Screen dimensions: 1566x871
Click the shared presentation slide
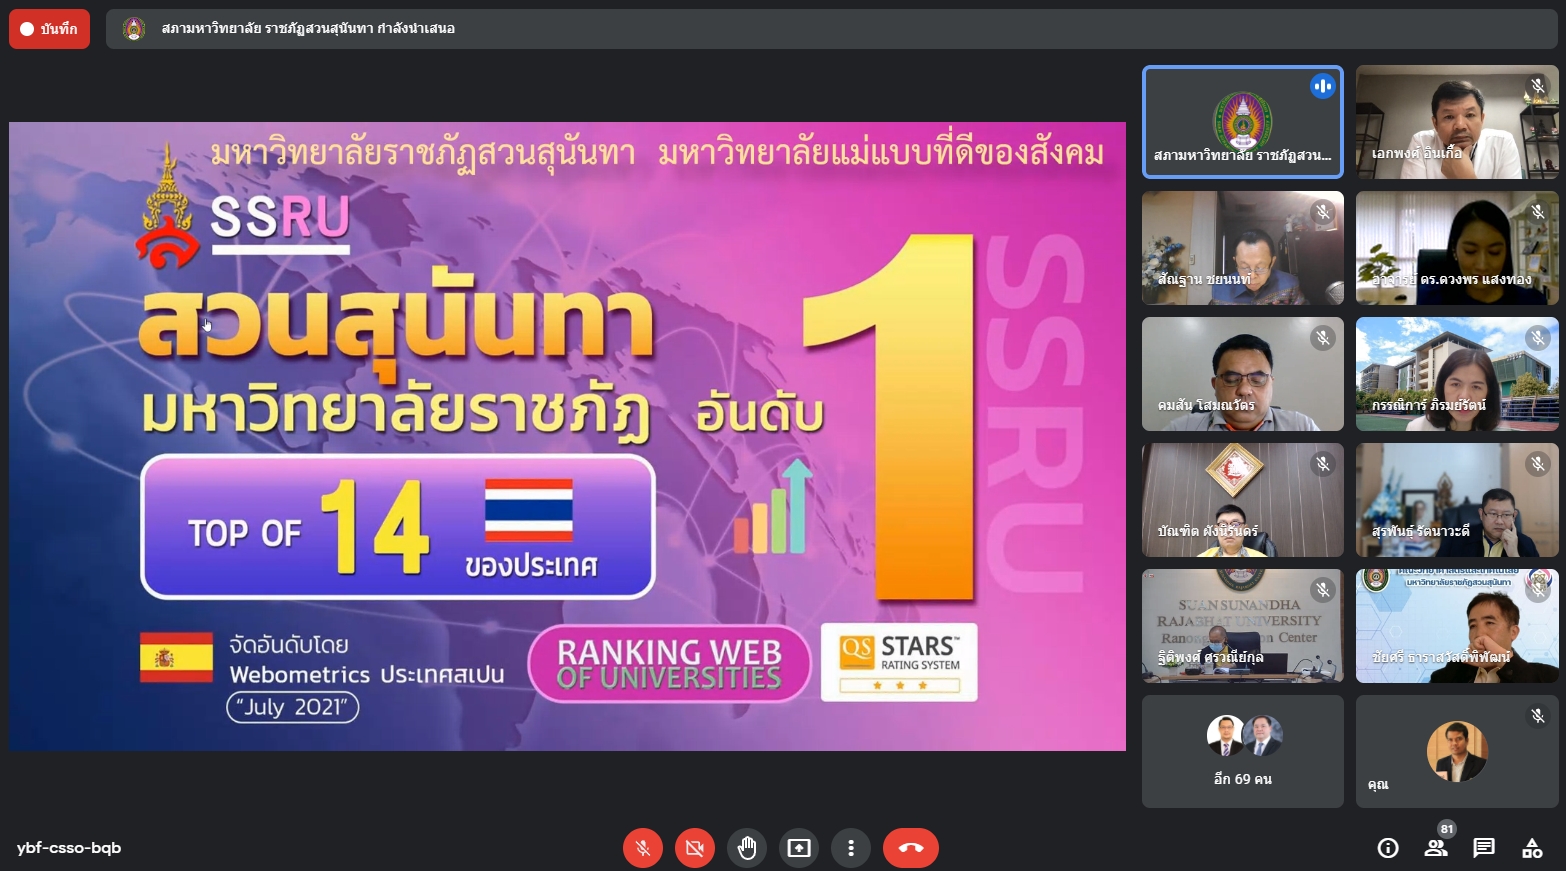click(x=567, y=436)
